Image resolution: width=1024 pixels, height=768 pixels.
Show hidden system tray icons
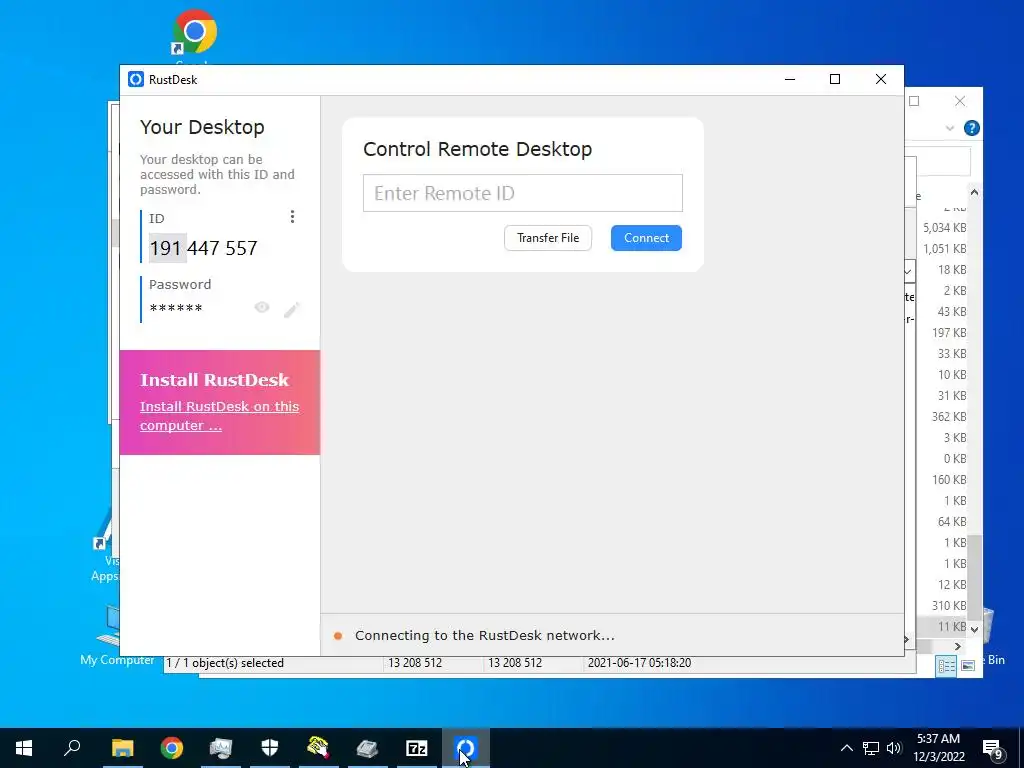(x=846, y=748)
